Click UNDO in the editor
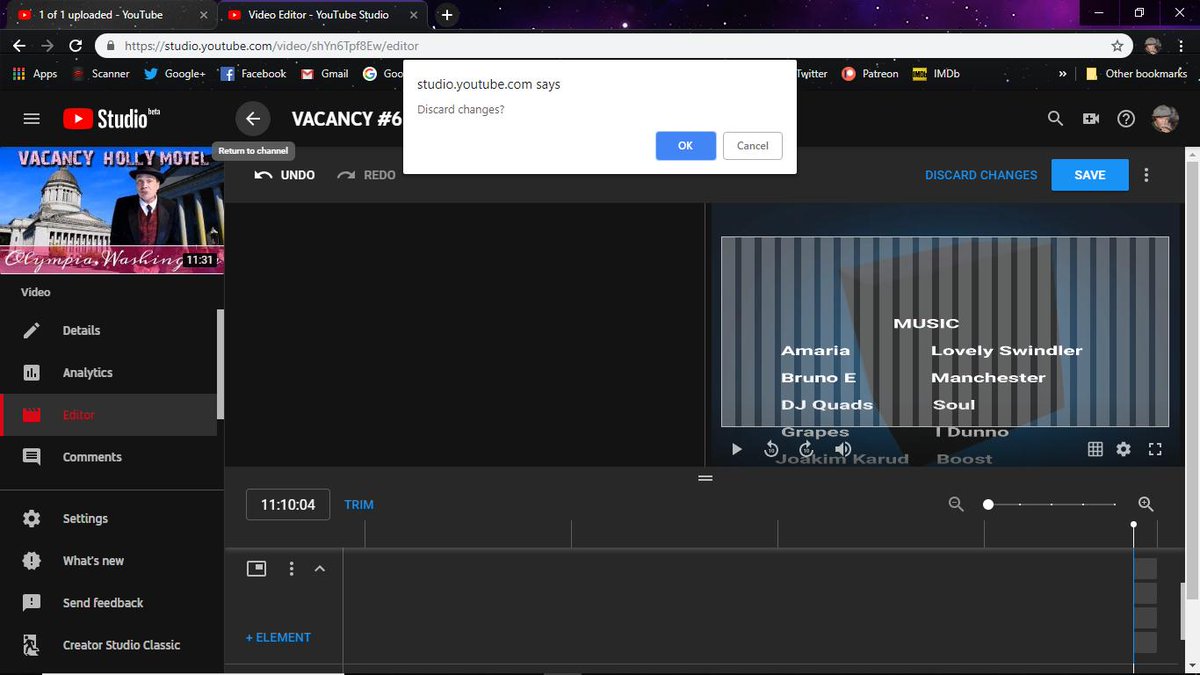Viewport: 1200px width, 675px height. (x=285, y=175)
